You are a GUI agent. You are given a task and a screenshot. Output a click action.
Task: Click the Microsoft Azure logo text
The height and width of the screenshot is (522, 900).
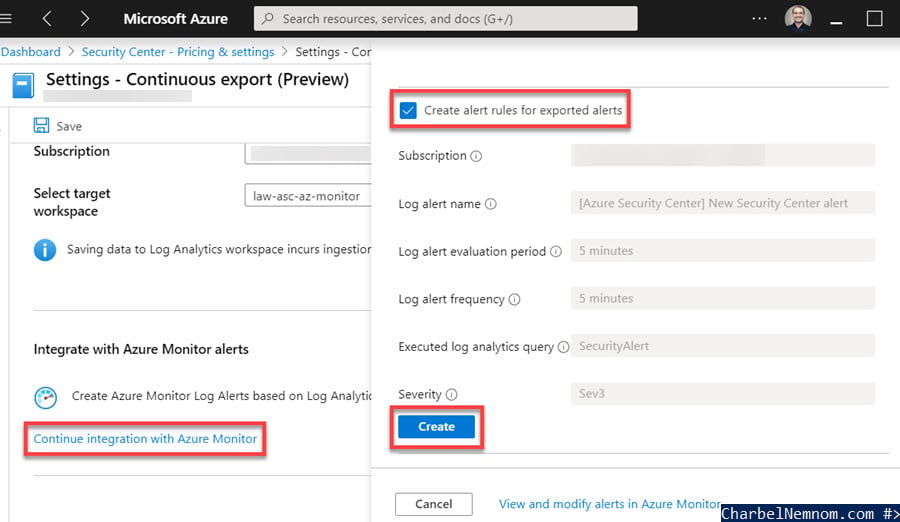click(176, 18)
